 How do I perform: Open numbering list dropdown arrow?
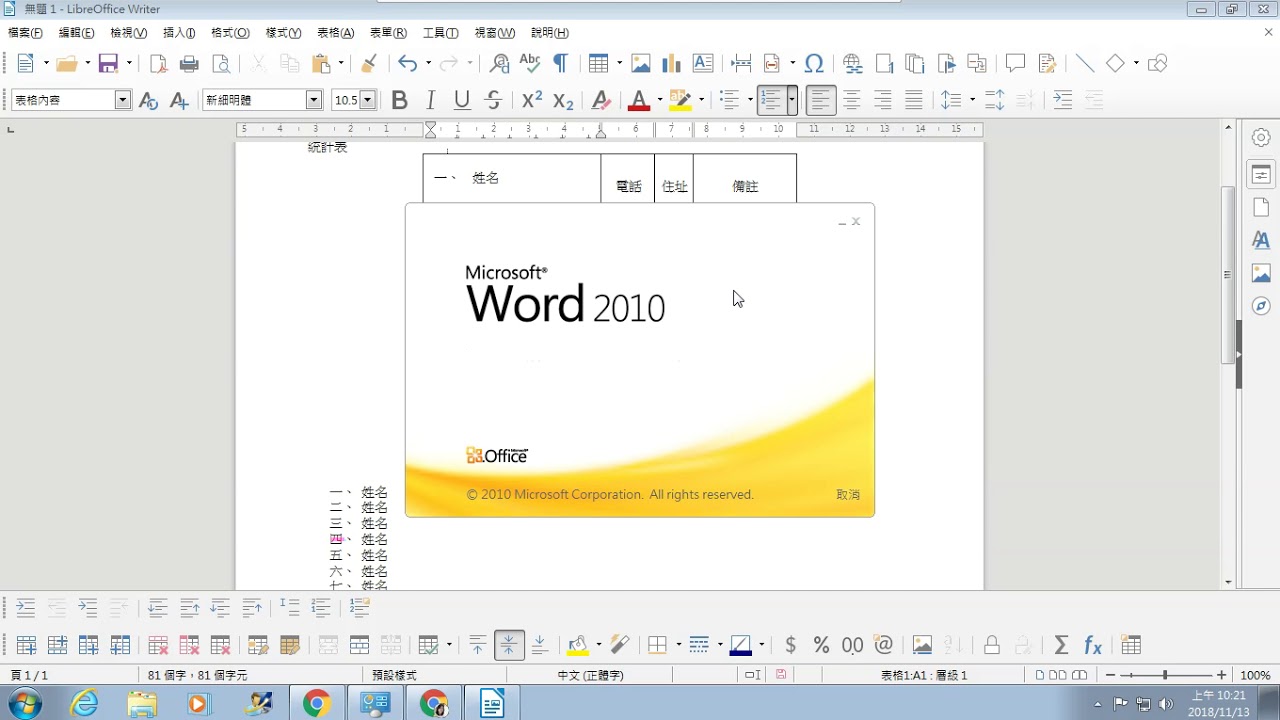pyautogui.click(x=791, y=100)
